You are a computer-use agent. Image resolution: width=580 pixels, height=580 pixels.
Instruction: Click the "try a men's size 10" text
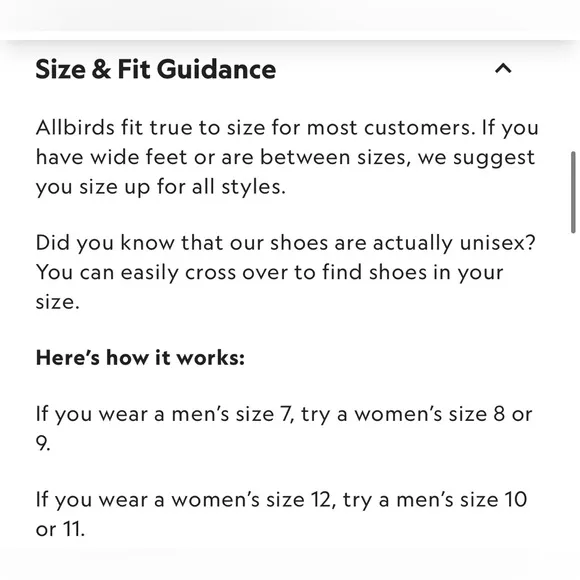click(435, 500)
